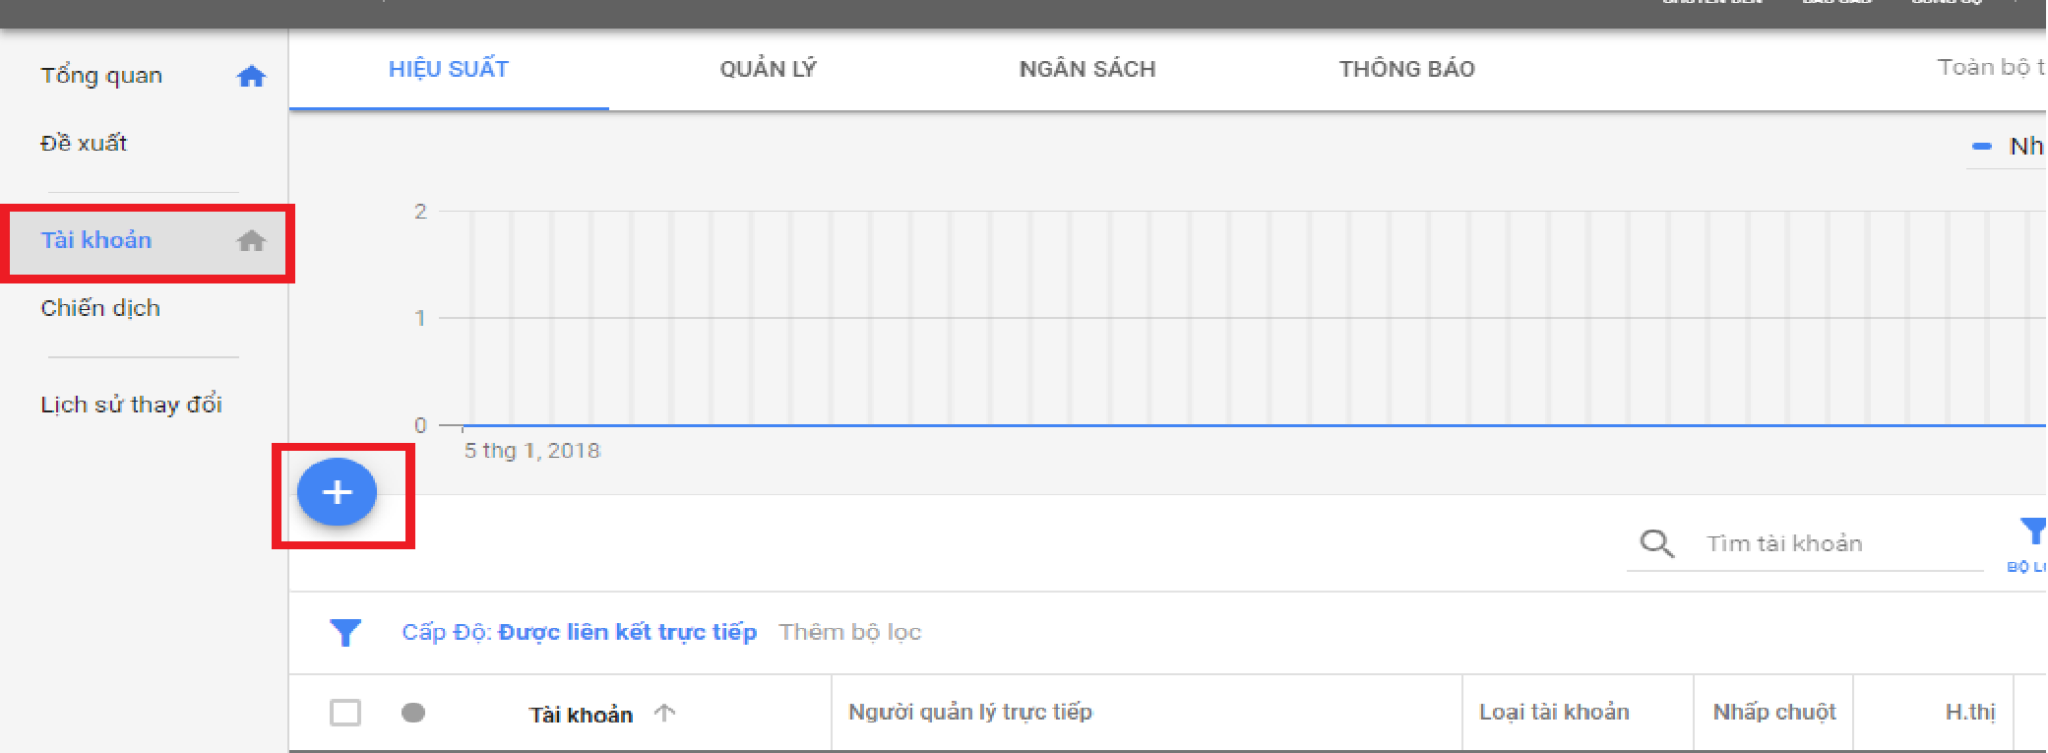
Task: Click the sort arrow next to Tài khoản column
Action: (665, 713)
